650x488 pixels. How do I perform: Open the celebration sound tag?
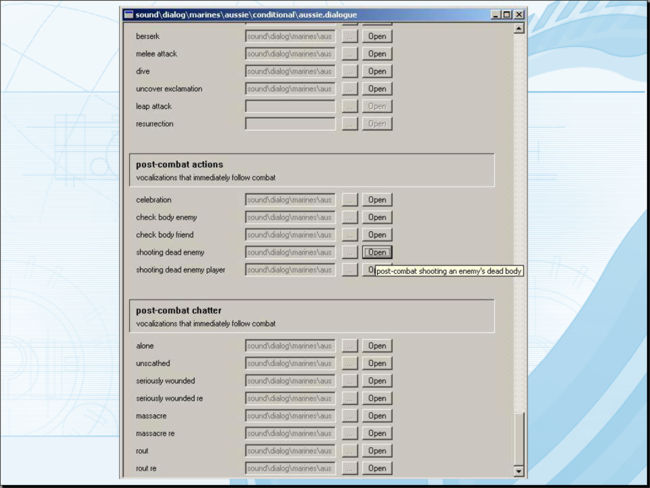pyautogui.click(x=377, y=200)
